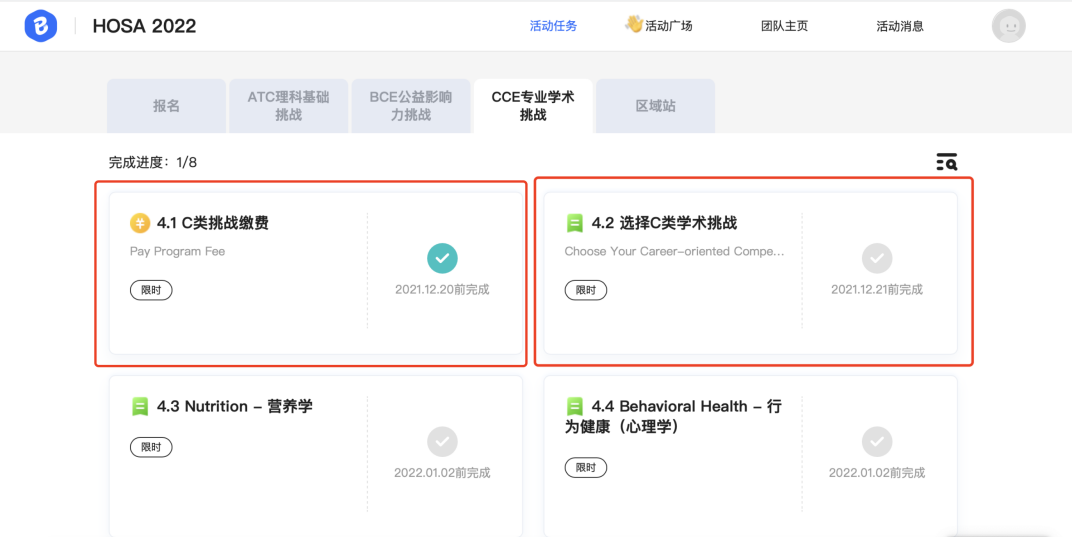The image size is (1072, 537).
Task: Switch to the 报名 tab
Action: 166,106
